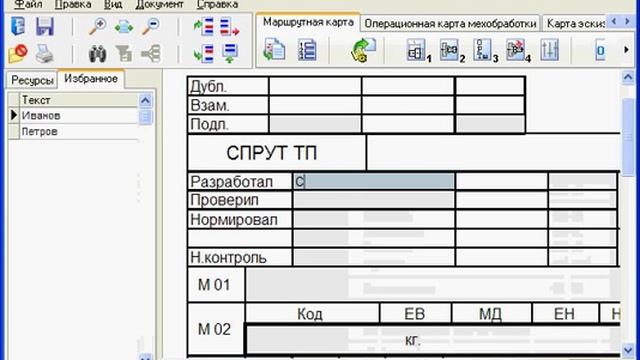This screenshot has width=640, height=360.
Task: Click the Проверил name field
Action: point(373,200)
